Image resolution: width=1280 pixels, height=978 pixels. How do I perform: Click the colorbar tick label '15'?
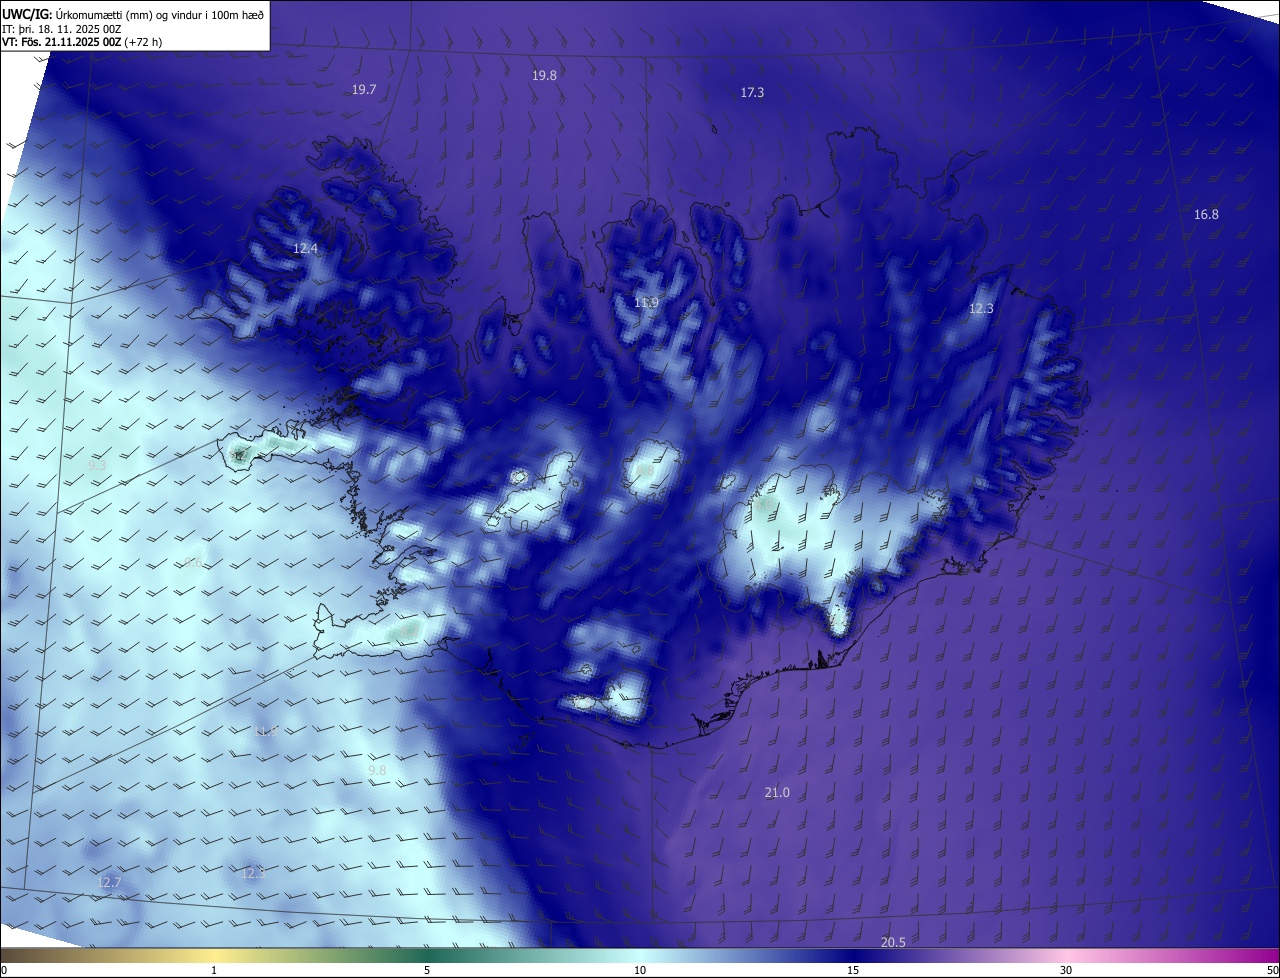tap(853, 971)
